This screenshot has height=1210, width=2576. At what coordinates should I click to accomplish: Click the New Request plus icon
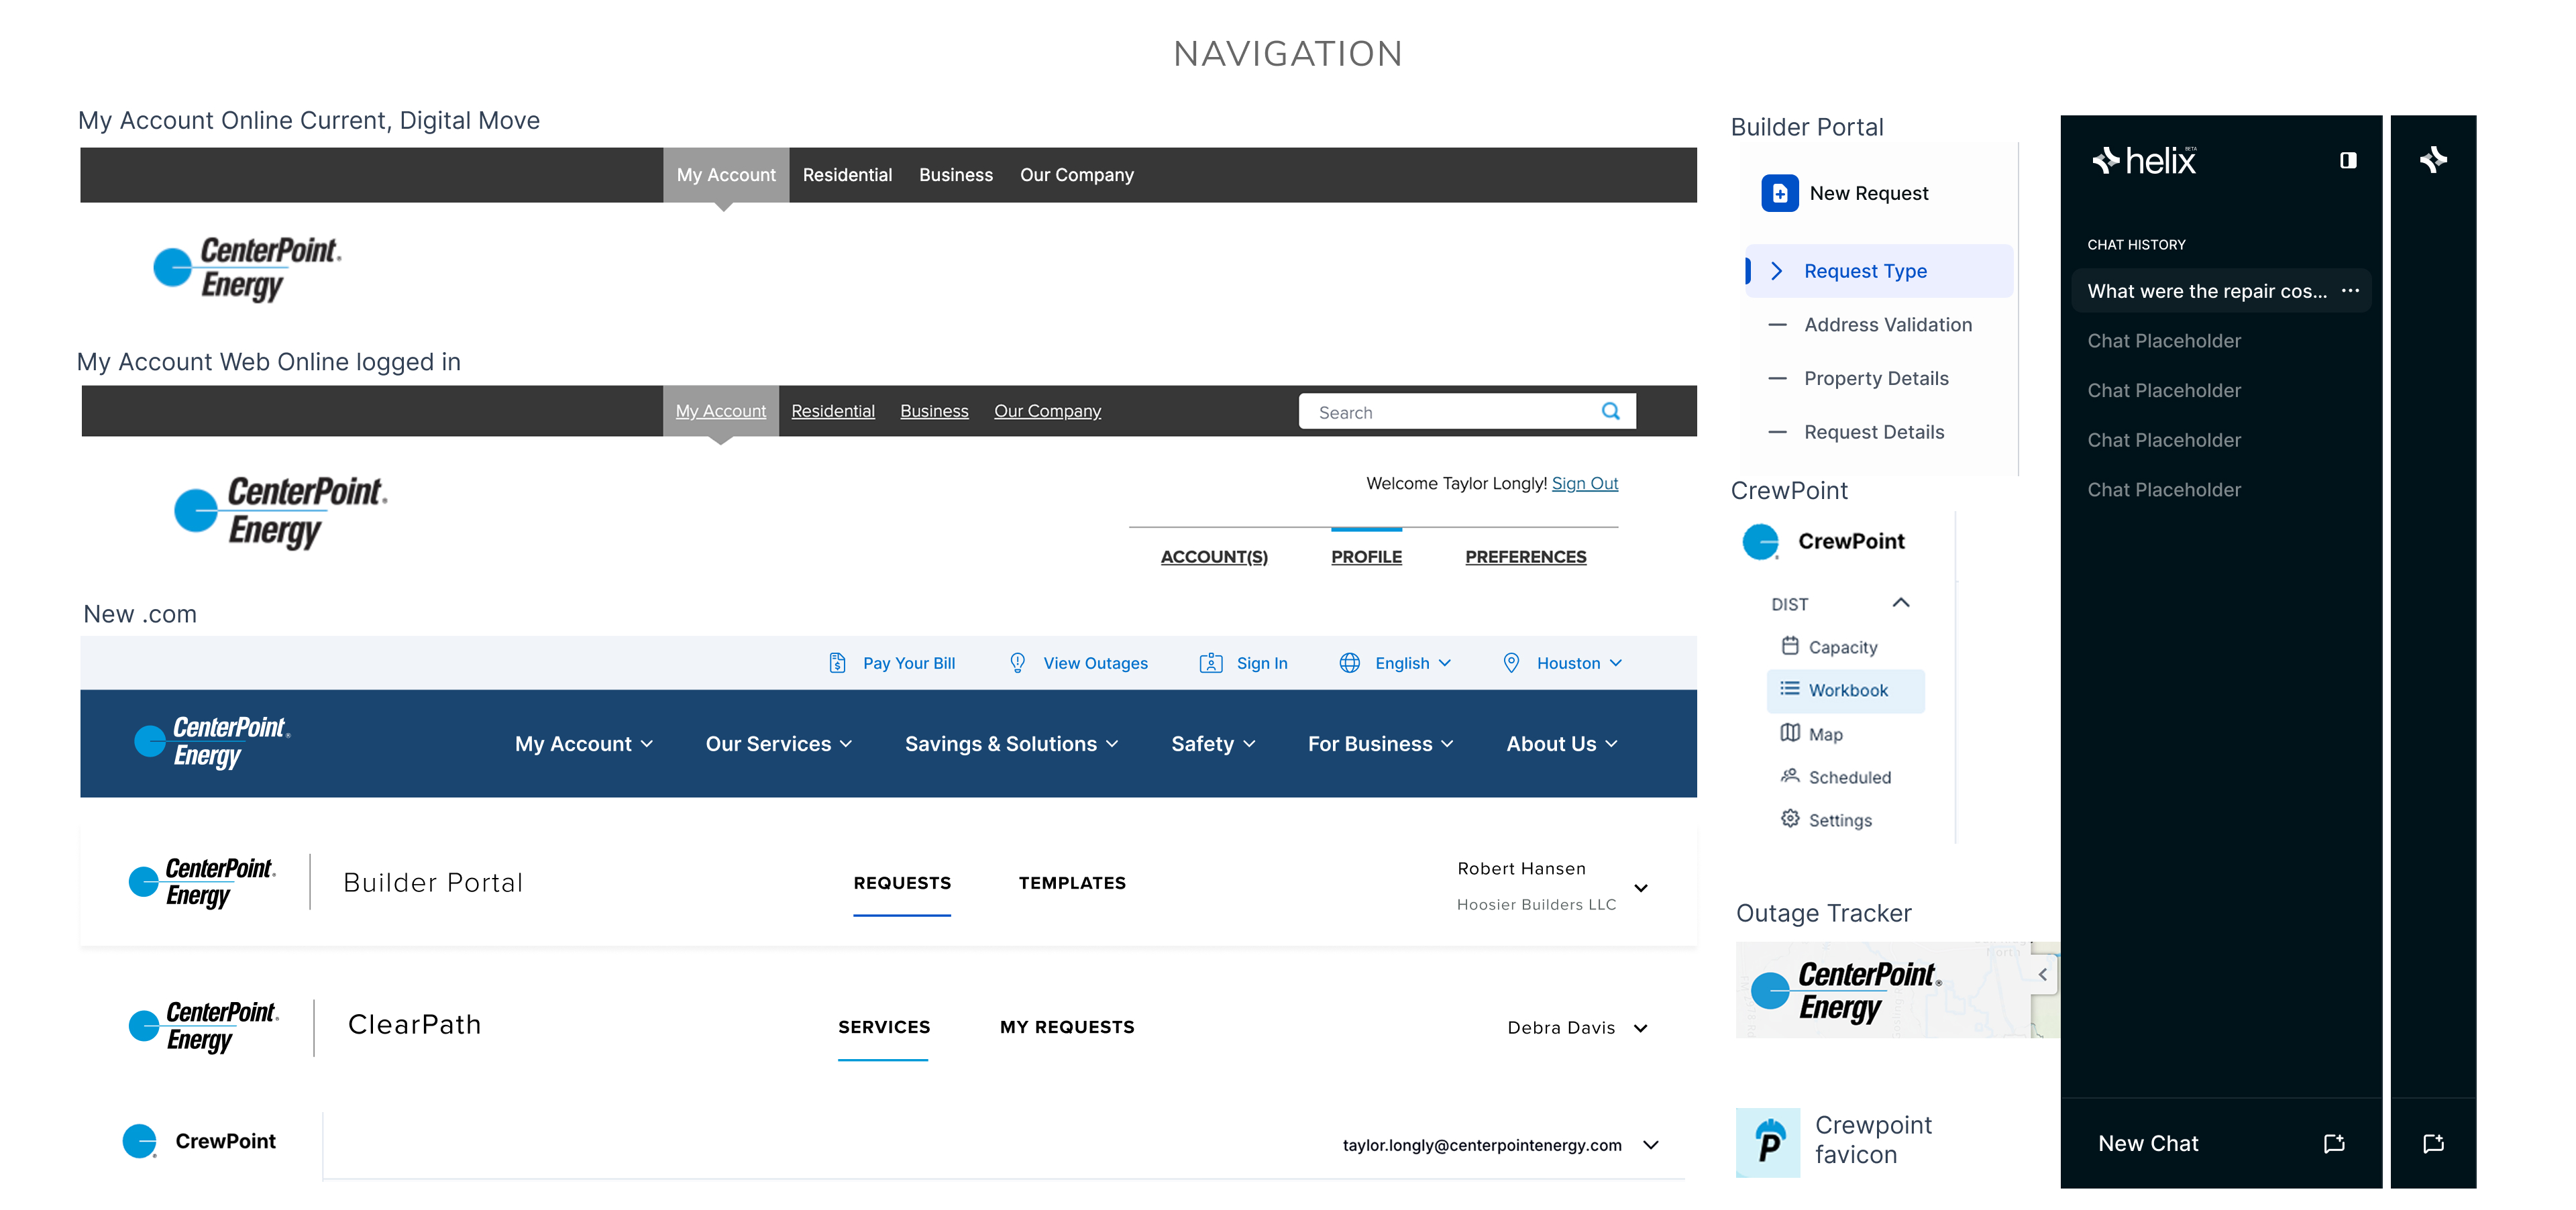pyautogui.click(x=1779, y=193)
